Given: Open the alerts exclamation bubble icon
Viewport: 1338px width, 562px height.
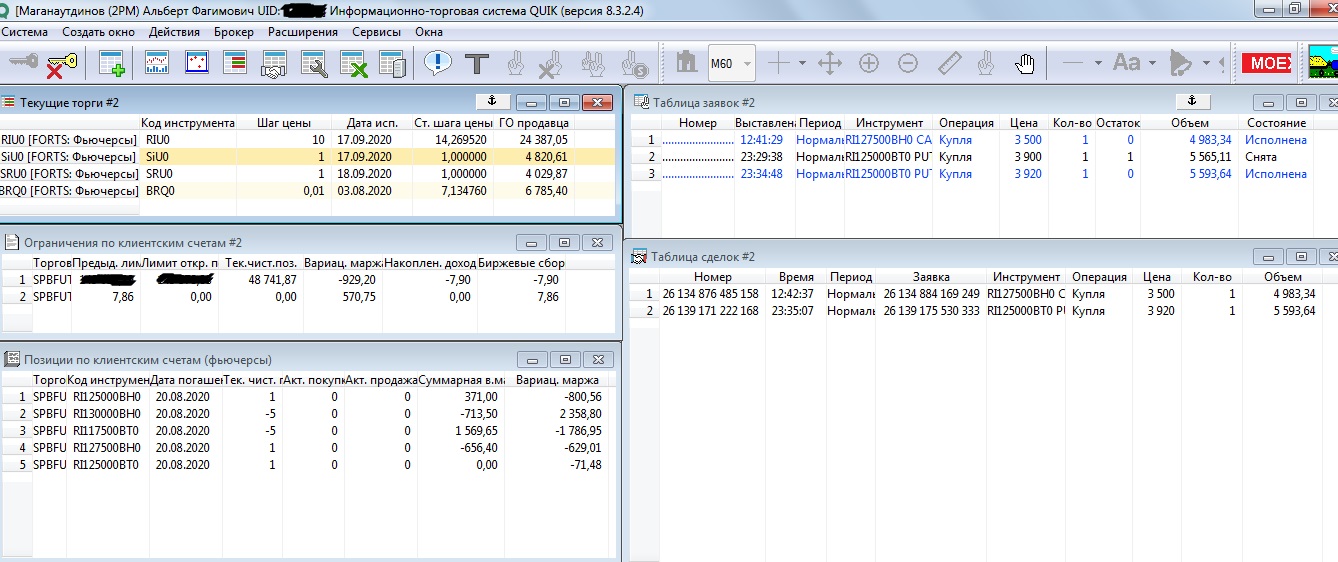Looking at the screenshot, I should click(x=437, y=64).
